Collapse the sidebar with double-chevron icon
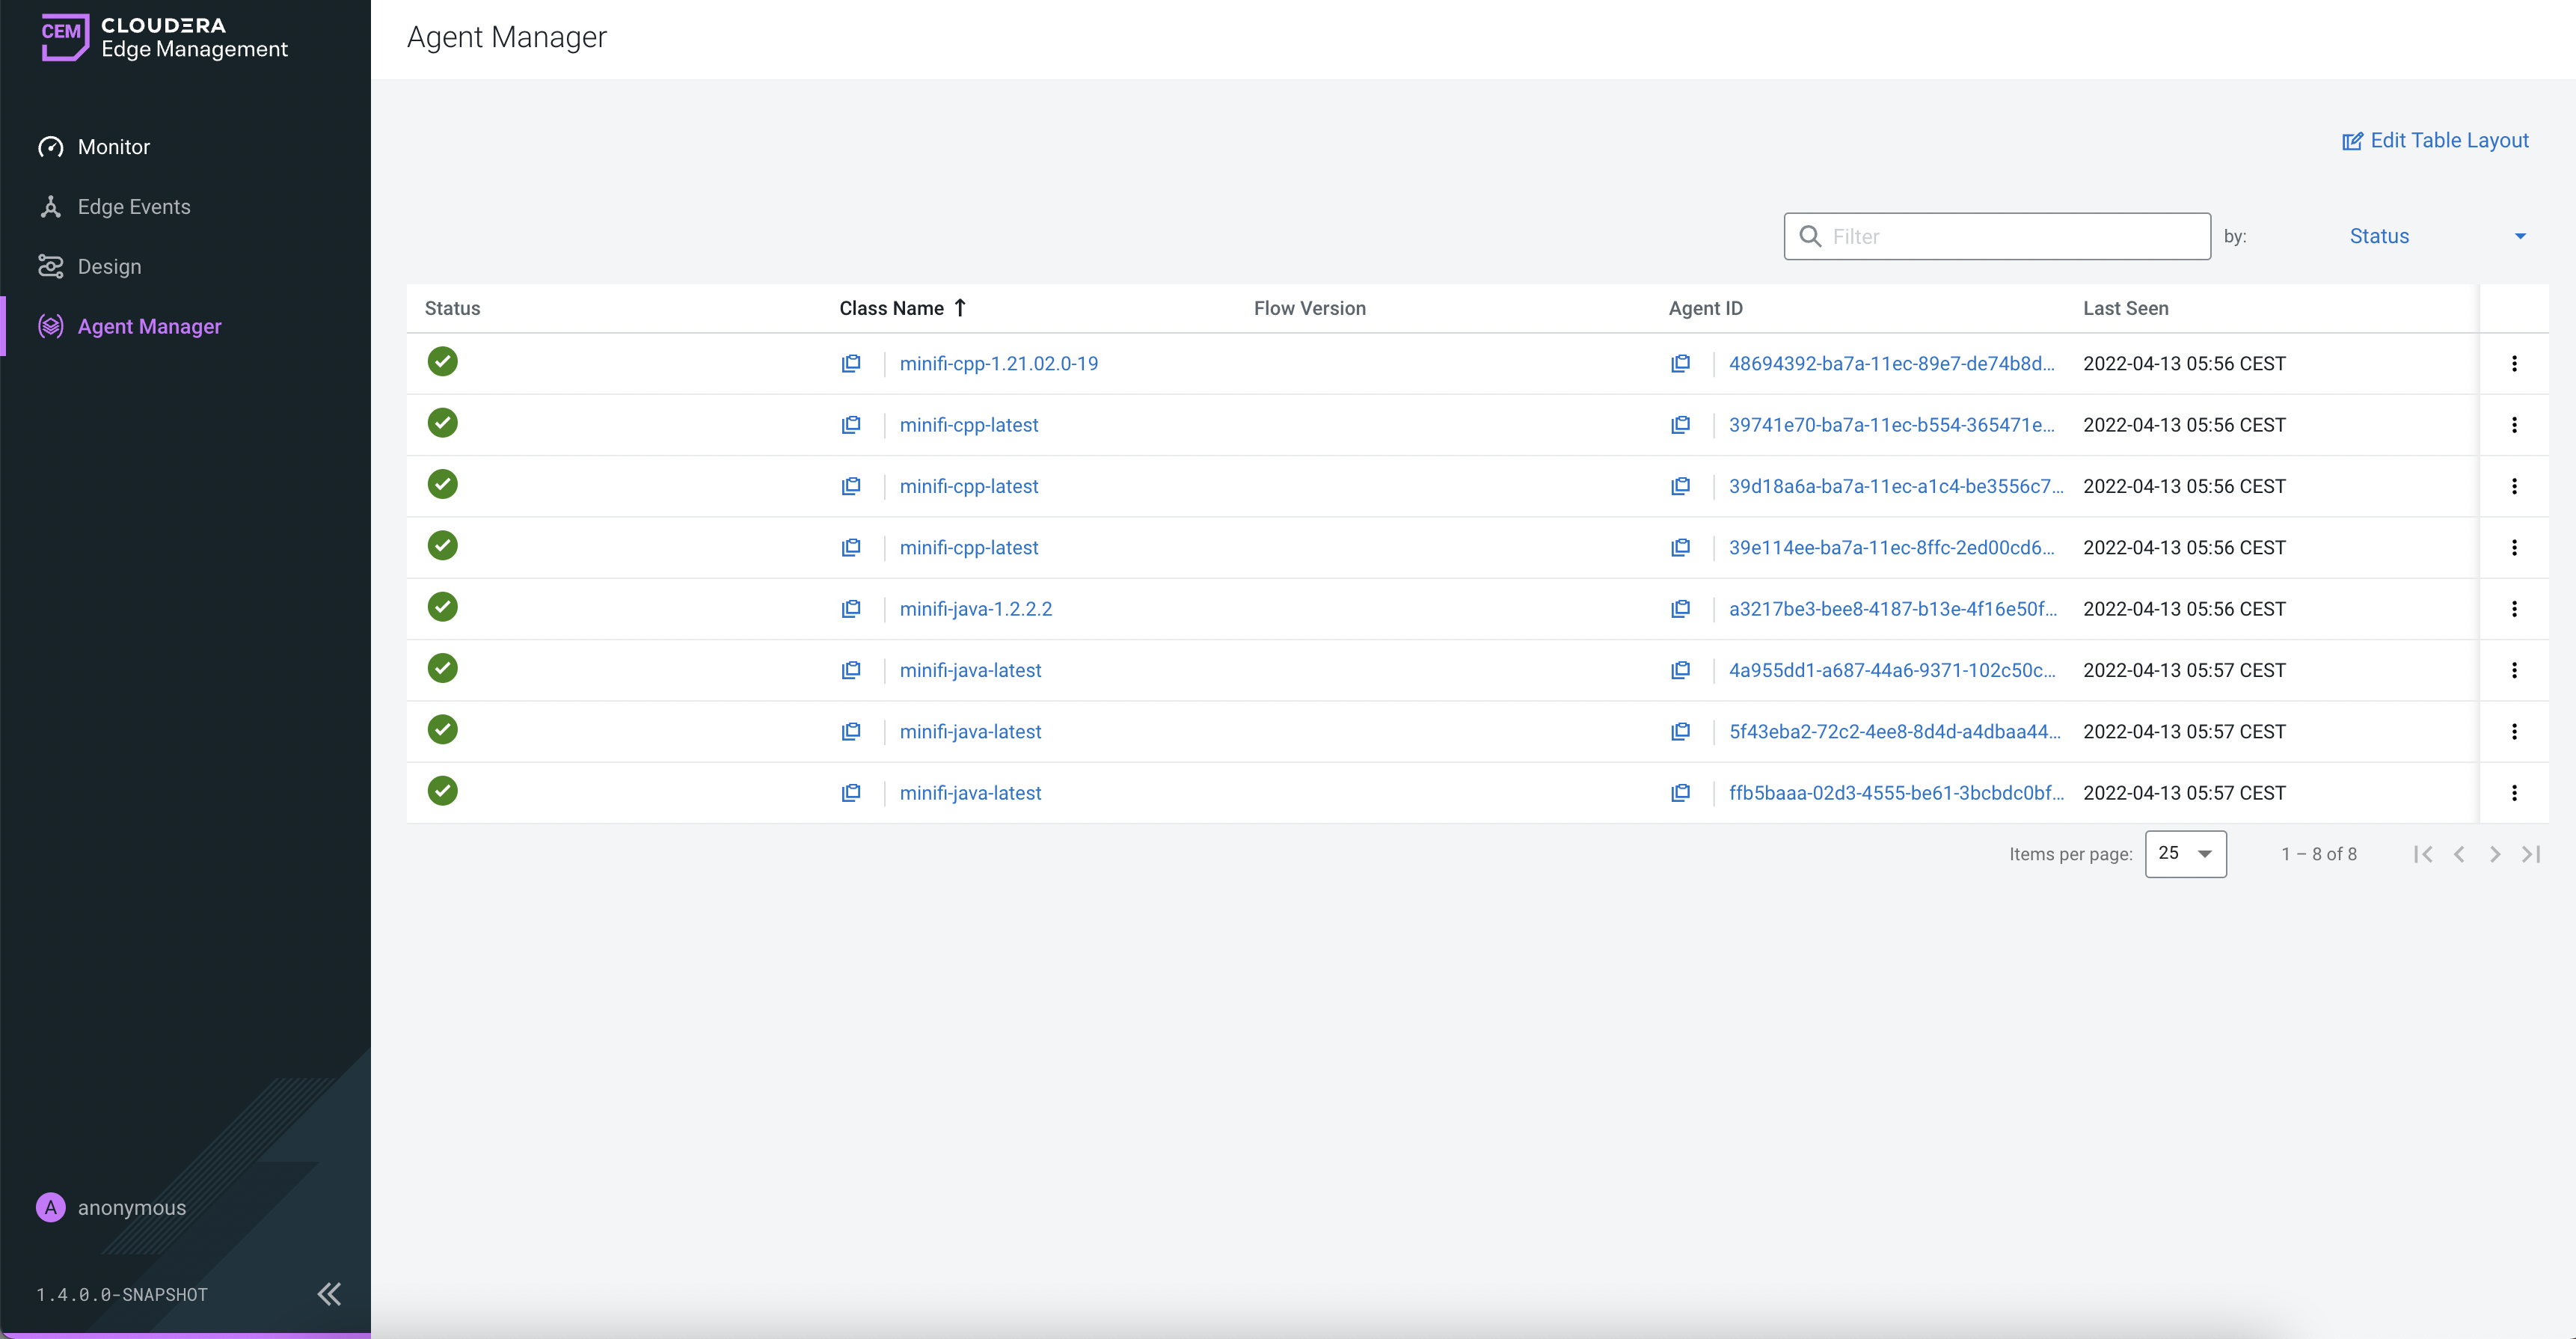This screenshot has width=2576, height=1339. pyautogui.click(x=329, y=1294)
